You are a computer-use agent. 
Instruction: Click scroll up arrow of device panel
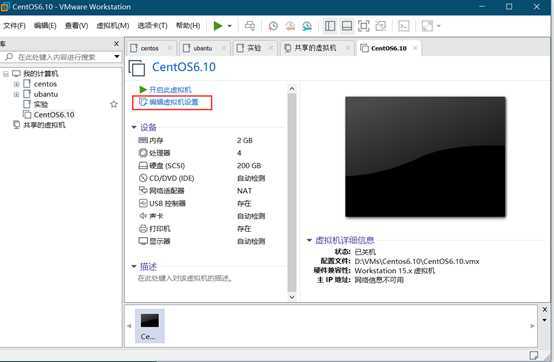coord(292,88)
